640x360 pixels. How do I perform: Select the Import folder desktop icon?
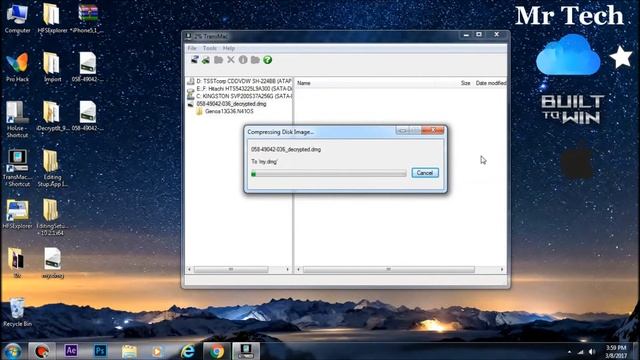[x=52, y=67]
